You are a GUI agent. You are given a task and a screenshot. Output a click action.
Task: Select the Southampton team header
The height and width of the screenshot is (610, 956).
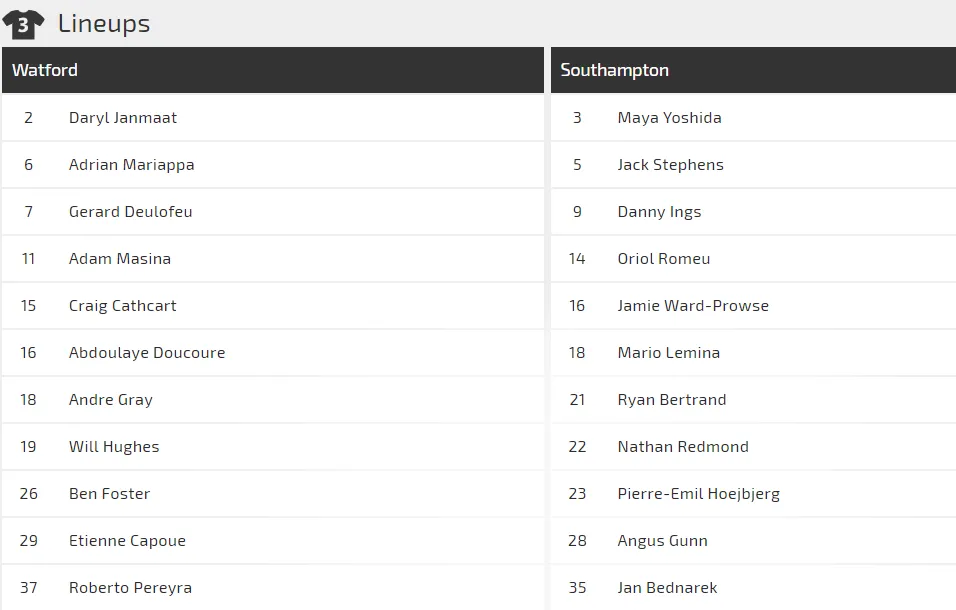[614, 70]
